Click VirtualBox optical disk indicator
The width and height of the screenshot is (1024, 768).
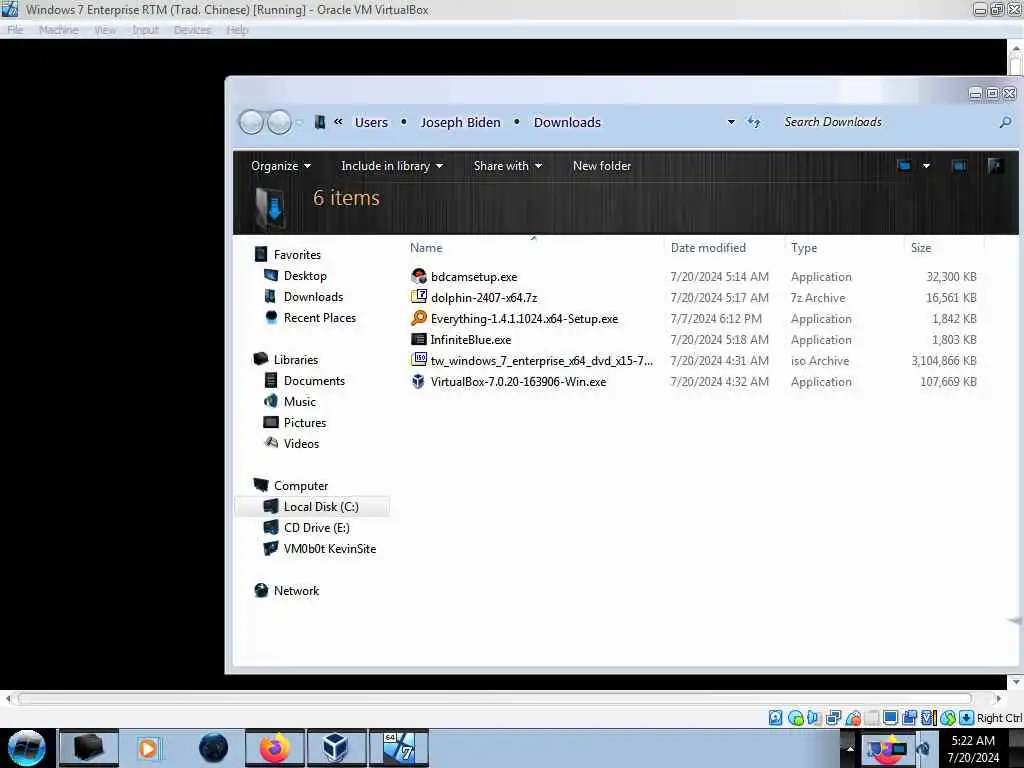click(x=795, y=718)
